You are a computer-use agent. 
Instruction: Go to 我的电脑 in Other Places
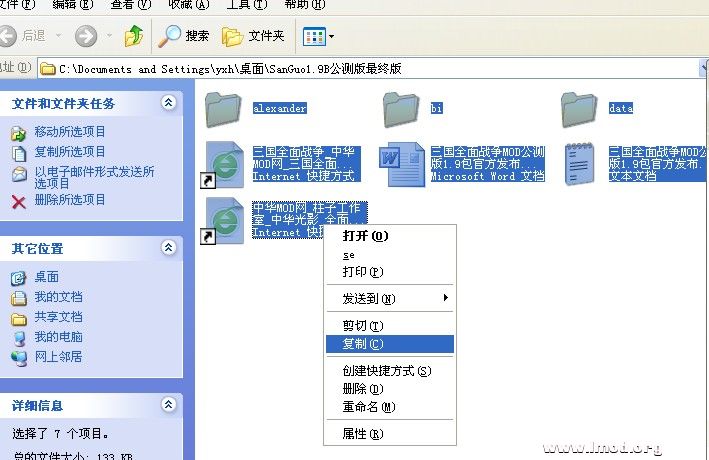pos(58,337)
